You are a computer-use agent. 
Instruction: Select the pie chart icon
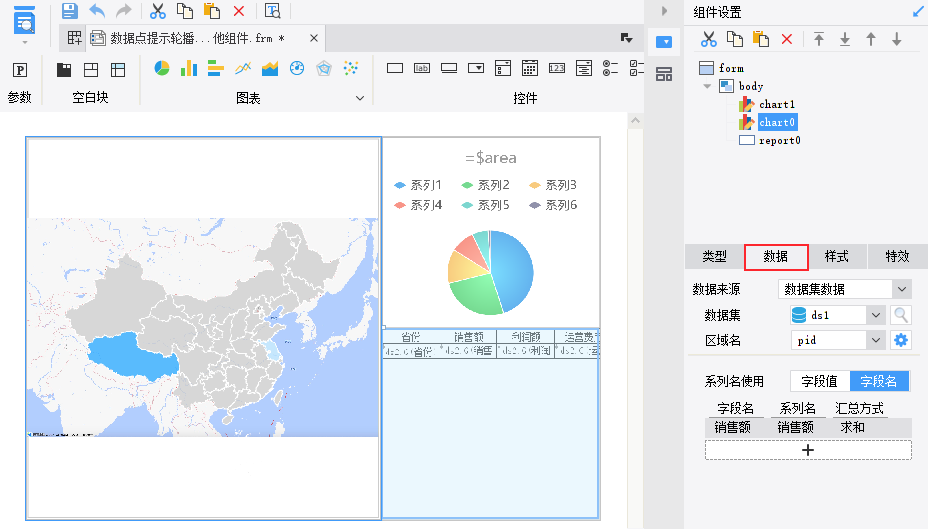pyautogui.click(x=162, y=69)
